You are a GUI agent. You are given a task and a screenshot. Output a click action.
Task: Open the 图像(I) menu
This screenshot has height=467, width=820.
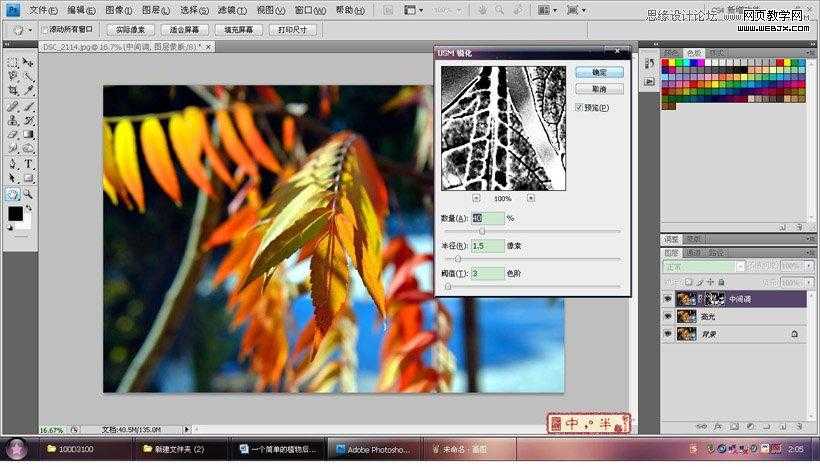[x=118, y=10]
